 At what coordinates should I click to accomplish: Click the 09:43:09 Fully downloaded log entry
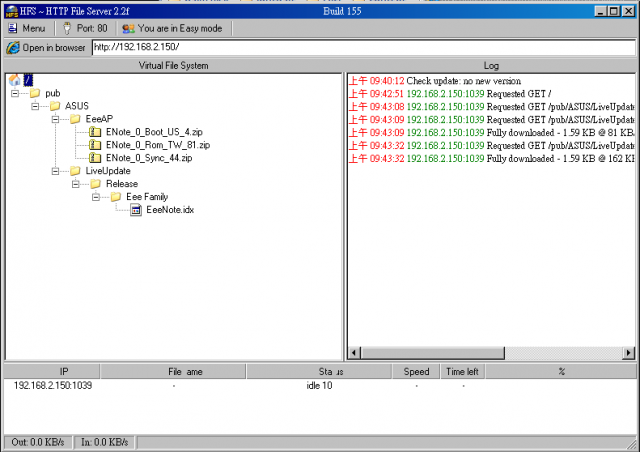pyautogui.click(x=491, y=133)
